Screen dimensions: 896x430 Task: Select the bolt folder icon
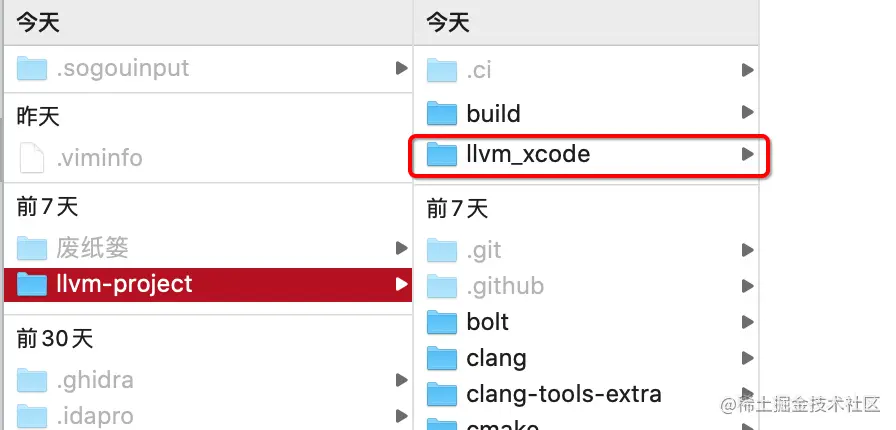(x=442, y=322)
